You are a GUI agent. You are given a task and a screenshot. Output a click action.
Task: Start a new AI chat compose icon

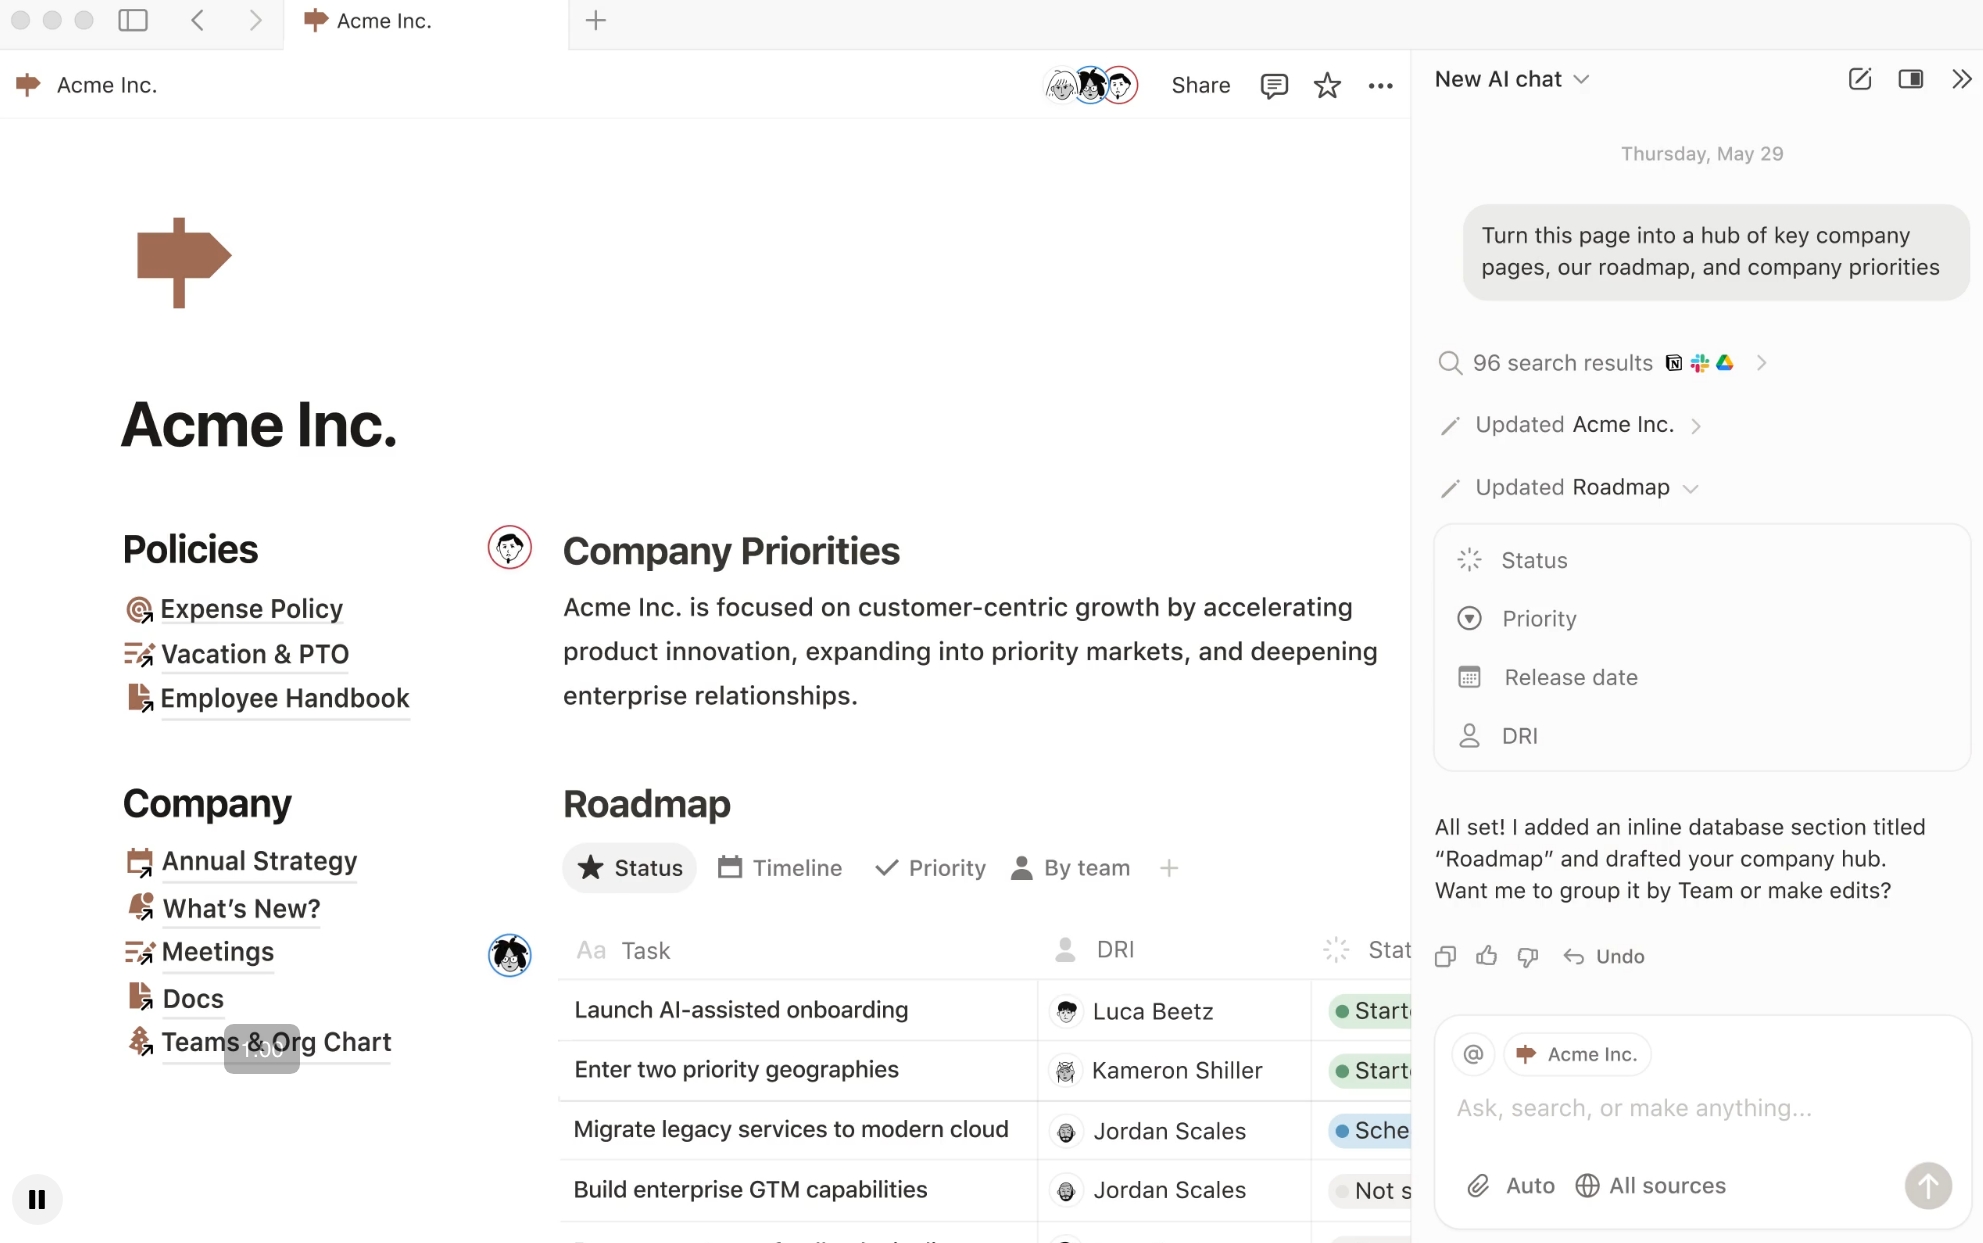tap(1860, 79)
